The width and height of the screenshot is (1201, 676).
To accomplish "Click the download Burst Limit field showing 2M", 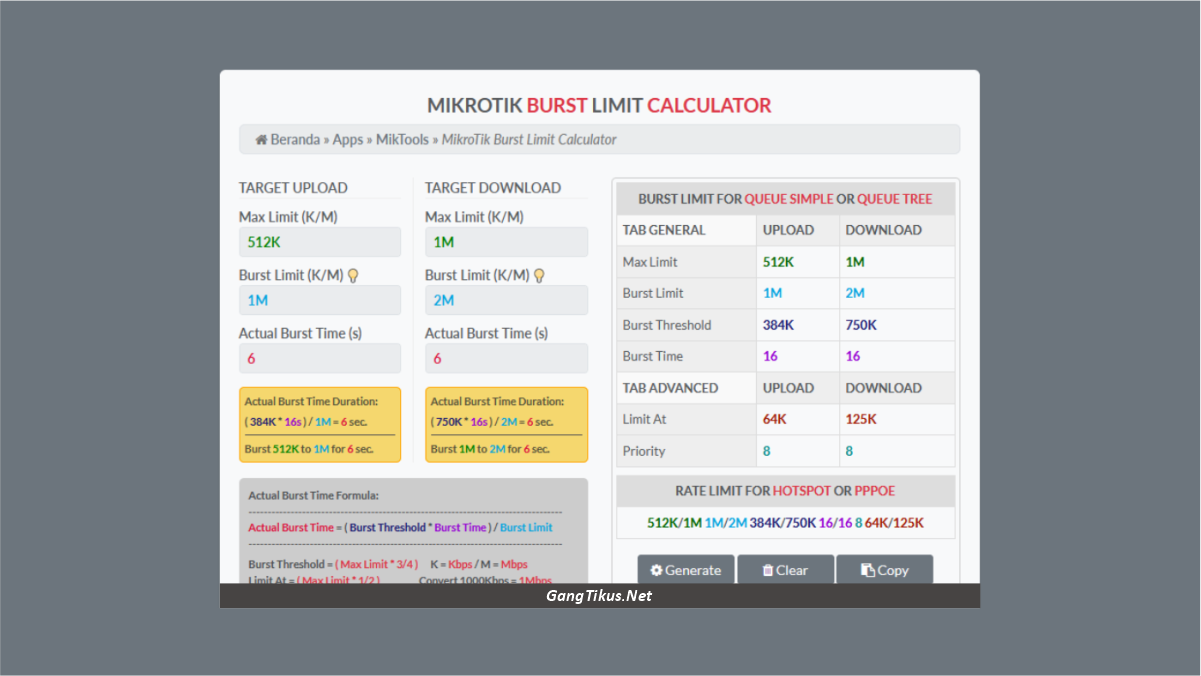I will click(506, 300).
